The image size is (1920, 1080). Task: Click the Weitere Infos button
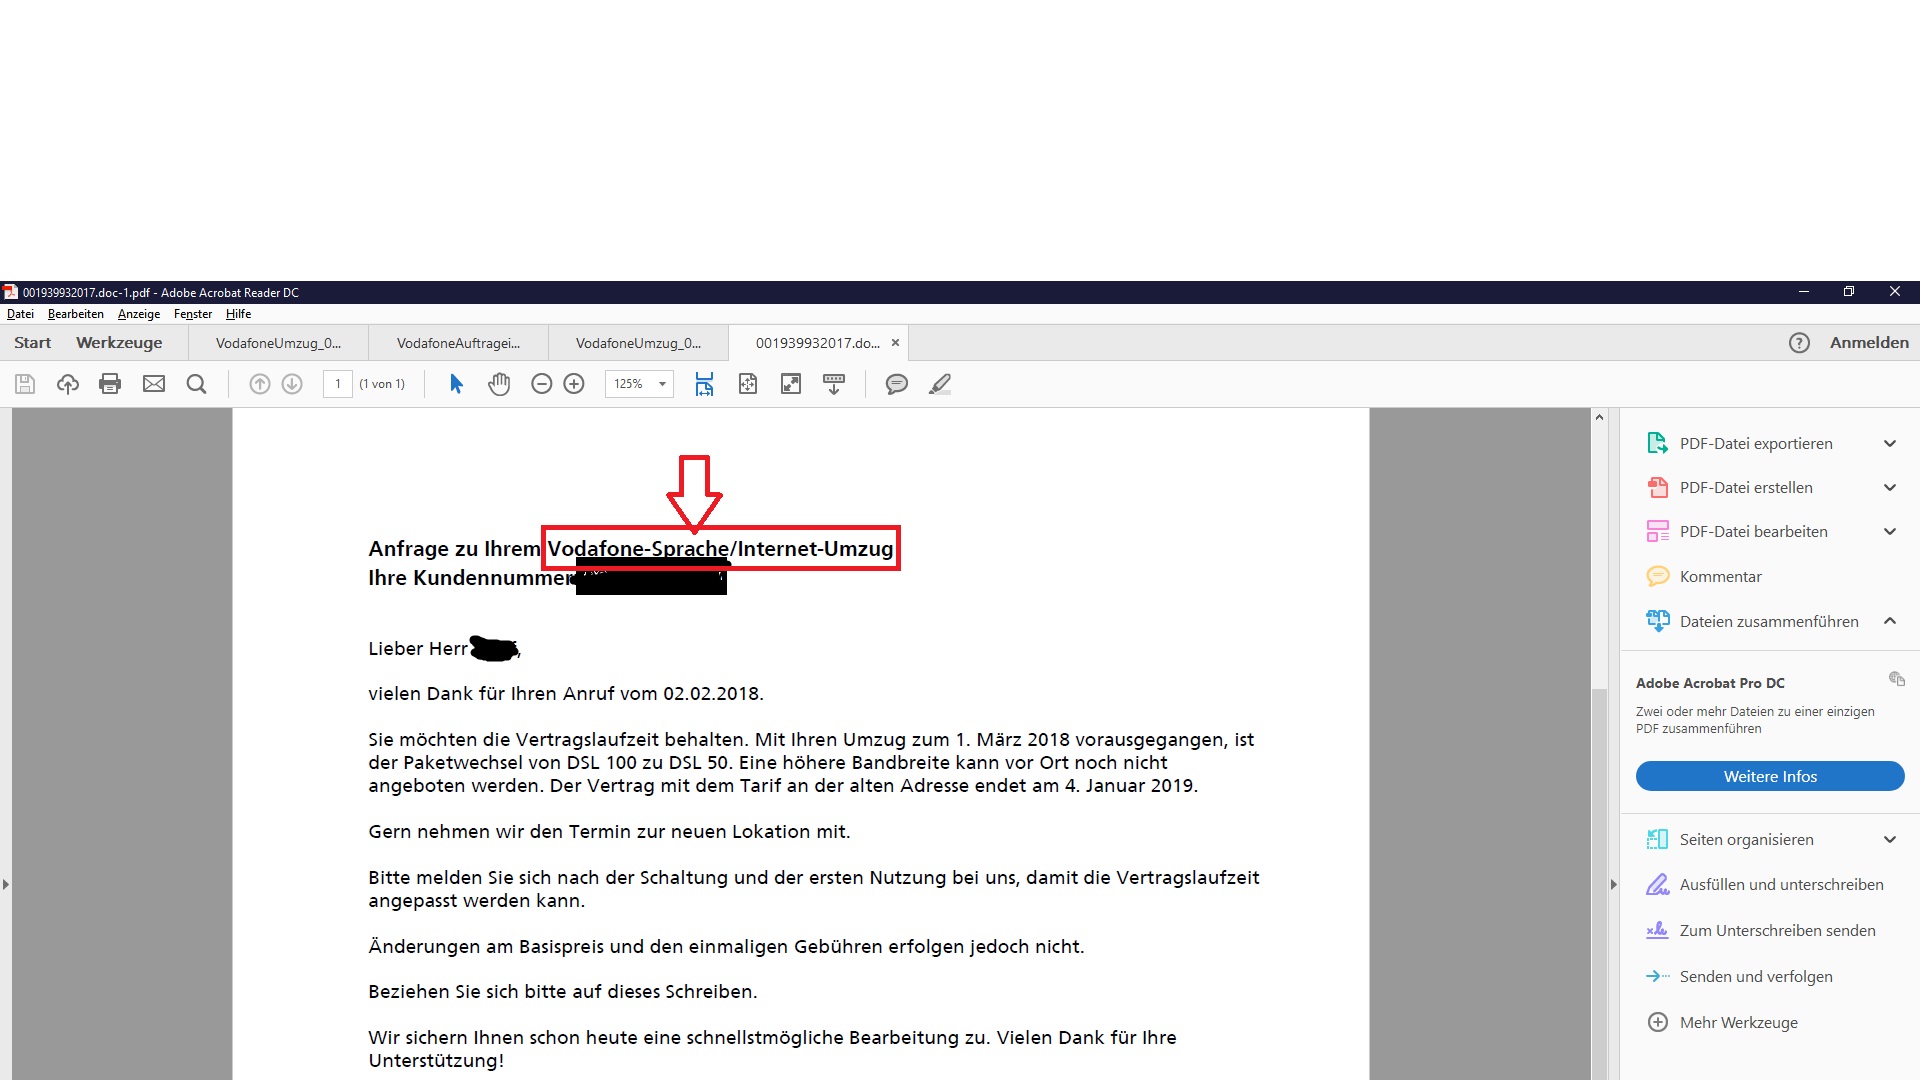(1769, 777)
